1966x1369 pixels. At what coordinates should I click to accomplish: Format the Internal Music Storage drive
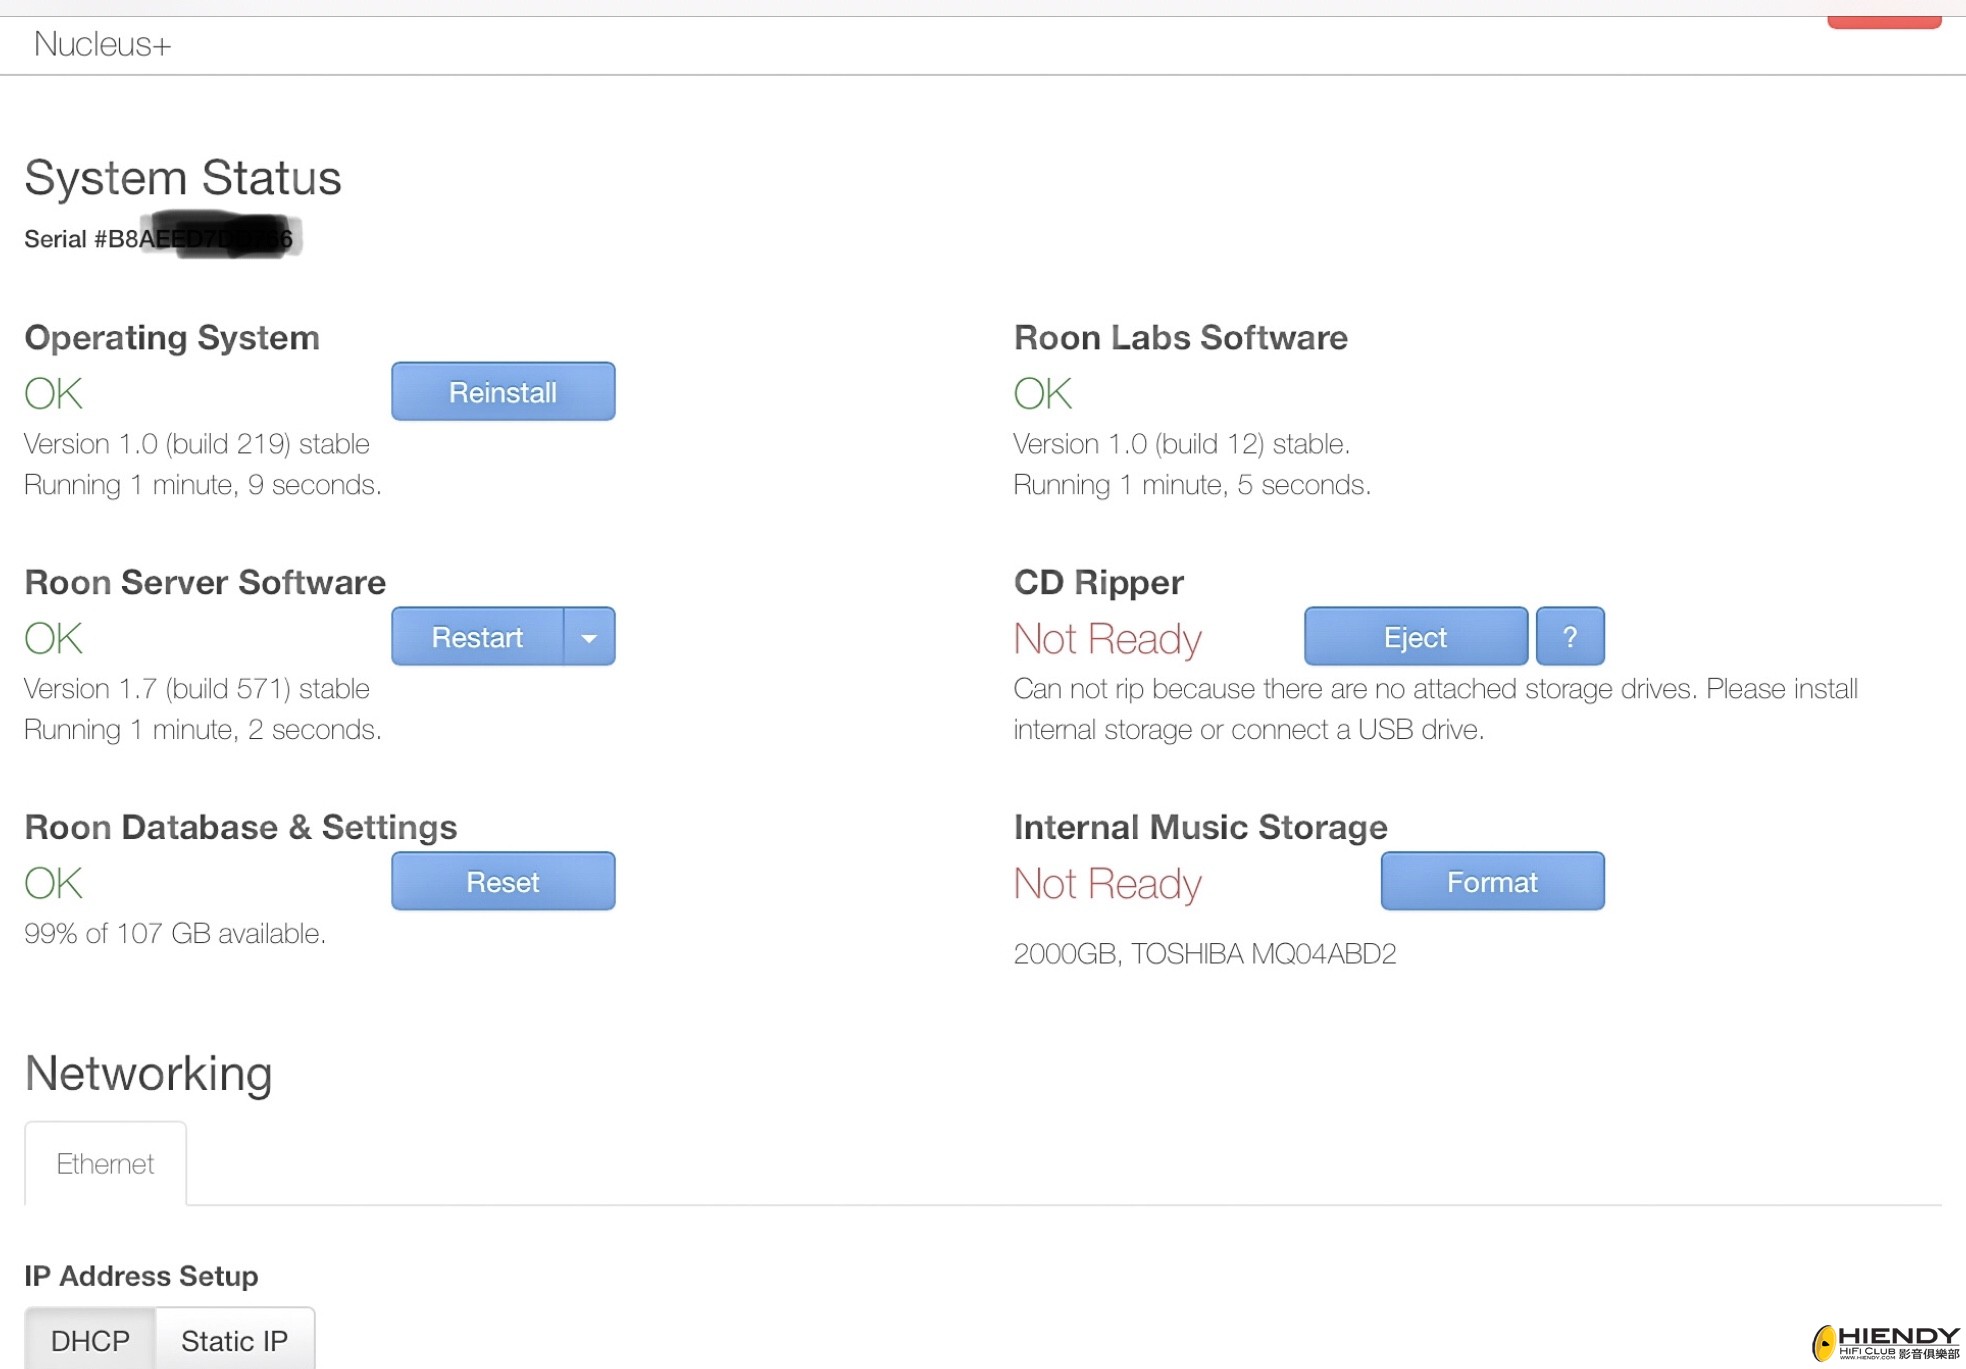point(1491,881)
